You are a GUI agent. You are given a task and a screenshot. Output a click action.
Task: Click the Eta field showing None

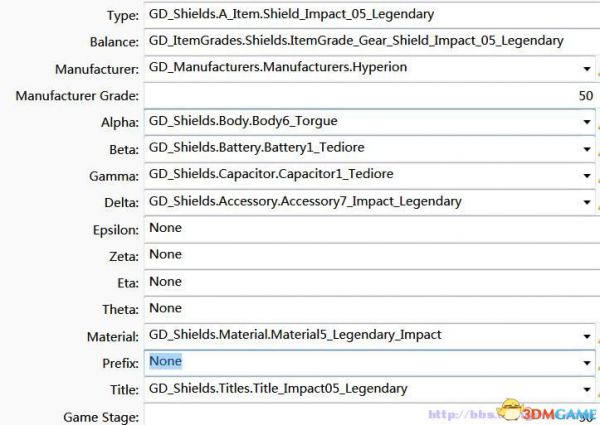(372, 283)
